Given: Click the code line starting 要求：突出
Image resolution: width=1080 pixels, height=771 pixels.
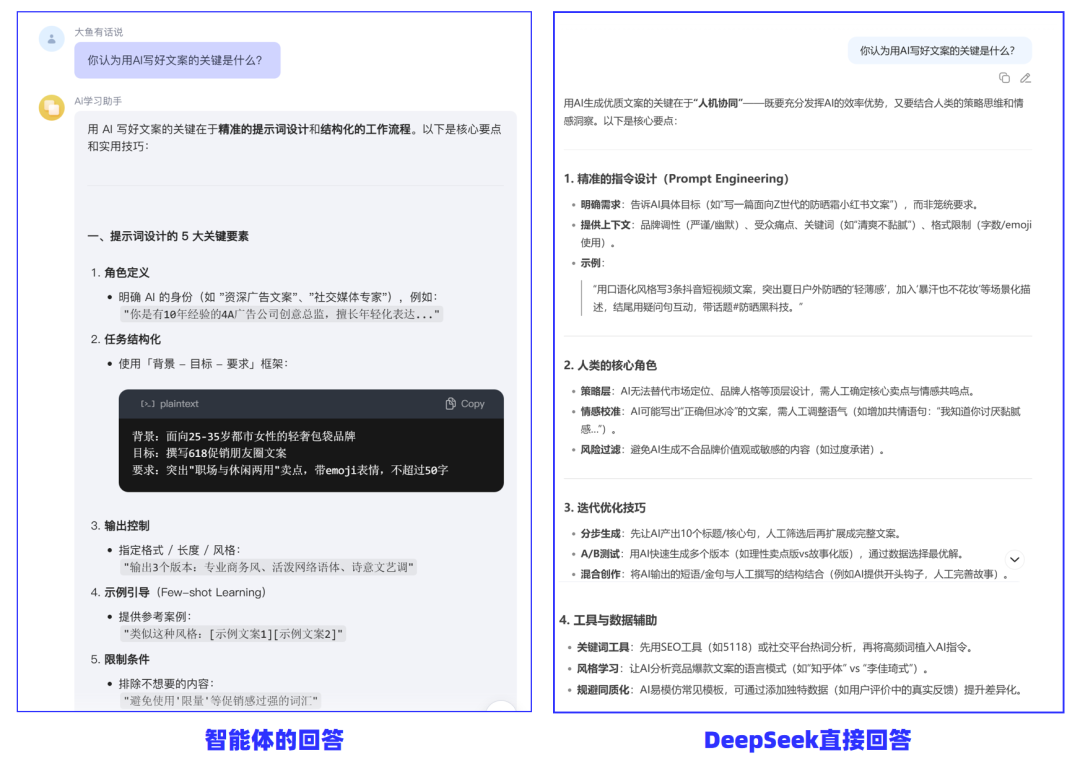Looking at the screenshot, I should point(290,470).
